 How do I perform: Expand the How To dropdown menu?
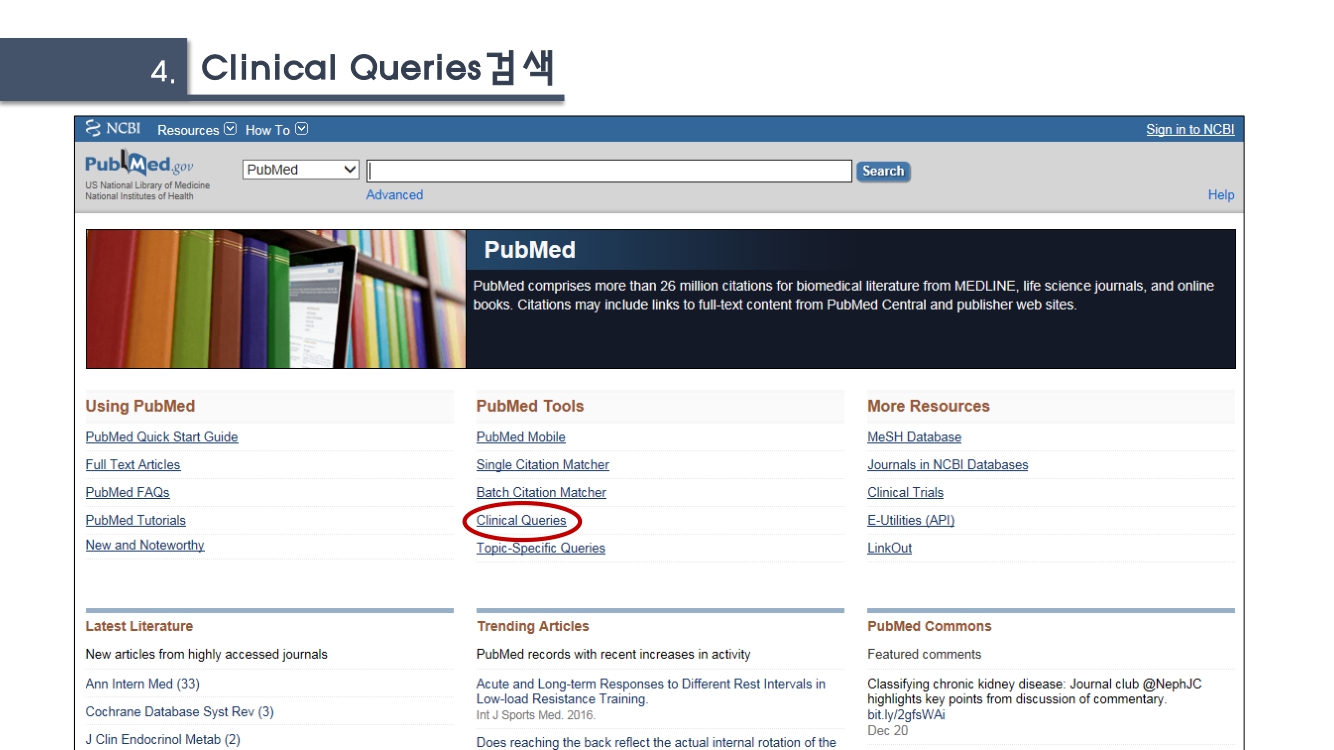[276, 130]
